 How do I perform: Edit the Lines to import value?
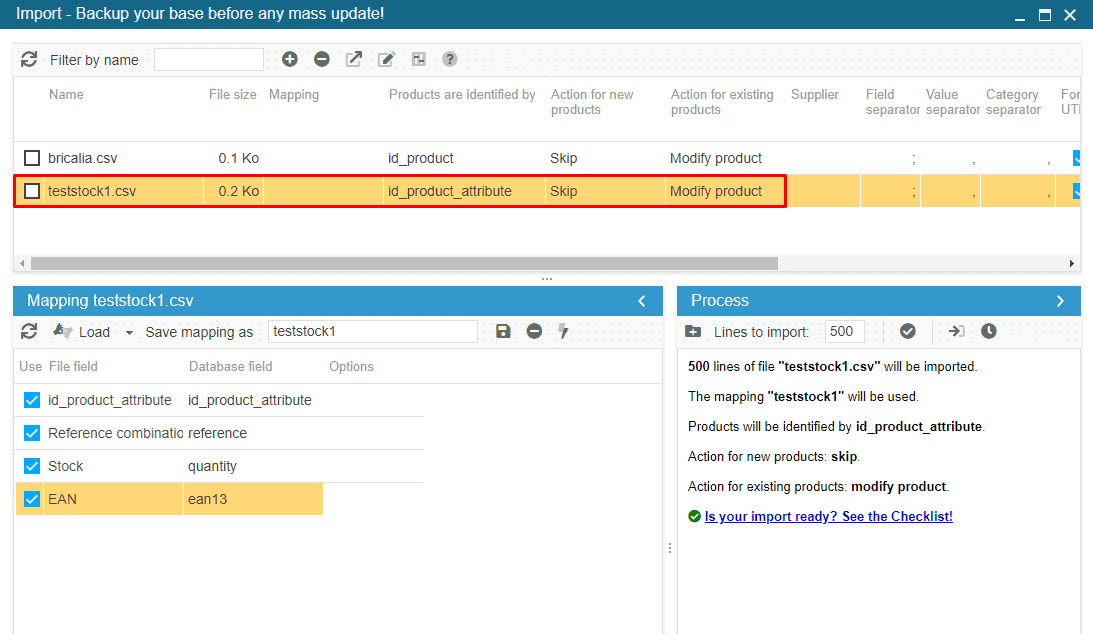click(845, 332)
